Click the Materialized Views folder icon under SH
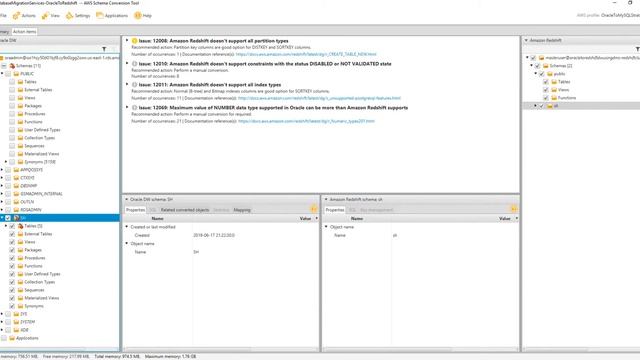Screen dimensions: 640x360 (x=20, y=298)
